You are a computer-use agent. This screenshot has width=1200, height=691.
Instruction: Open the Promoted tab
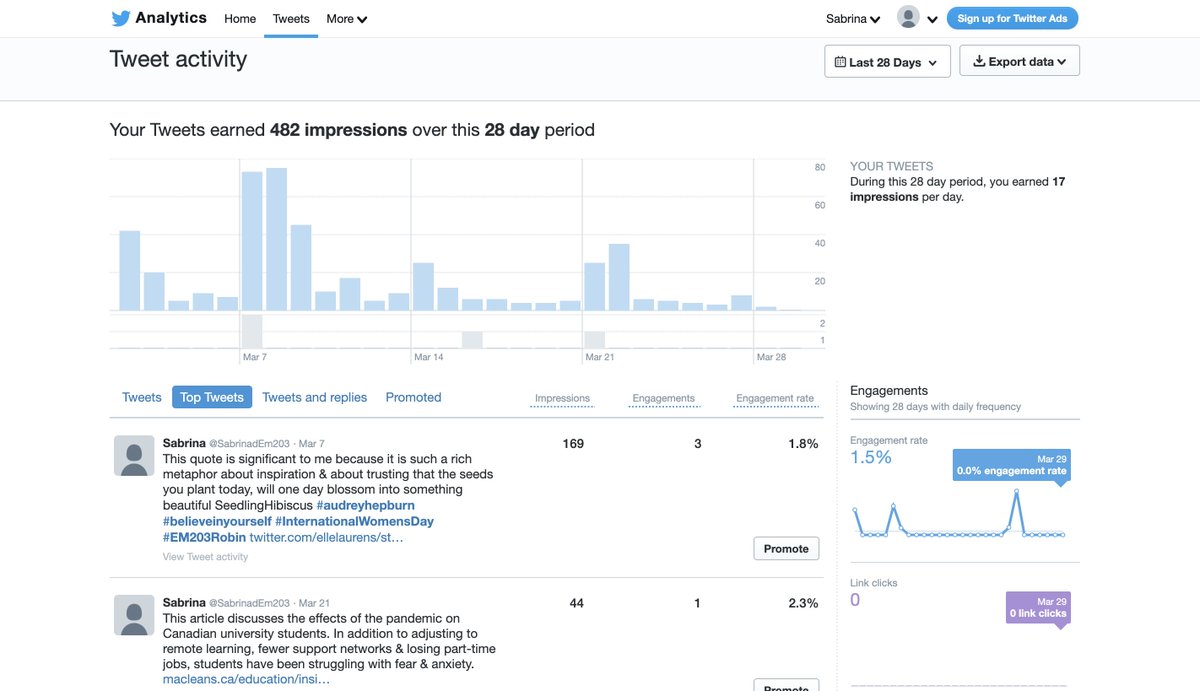point(413,397)
